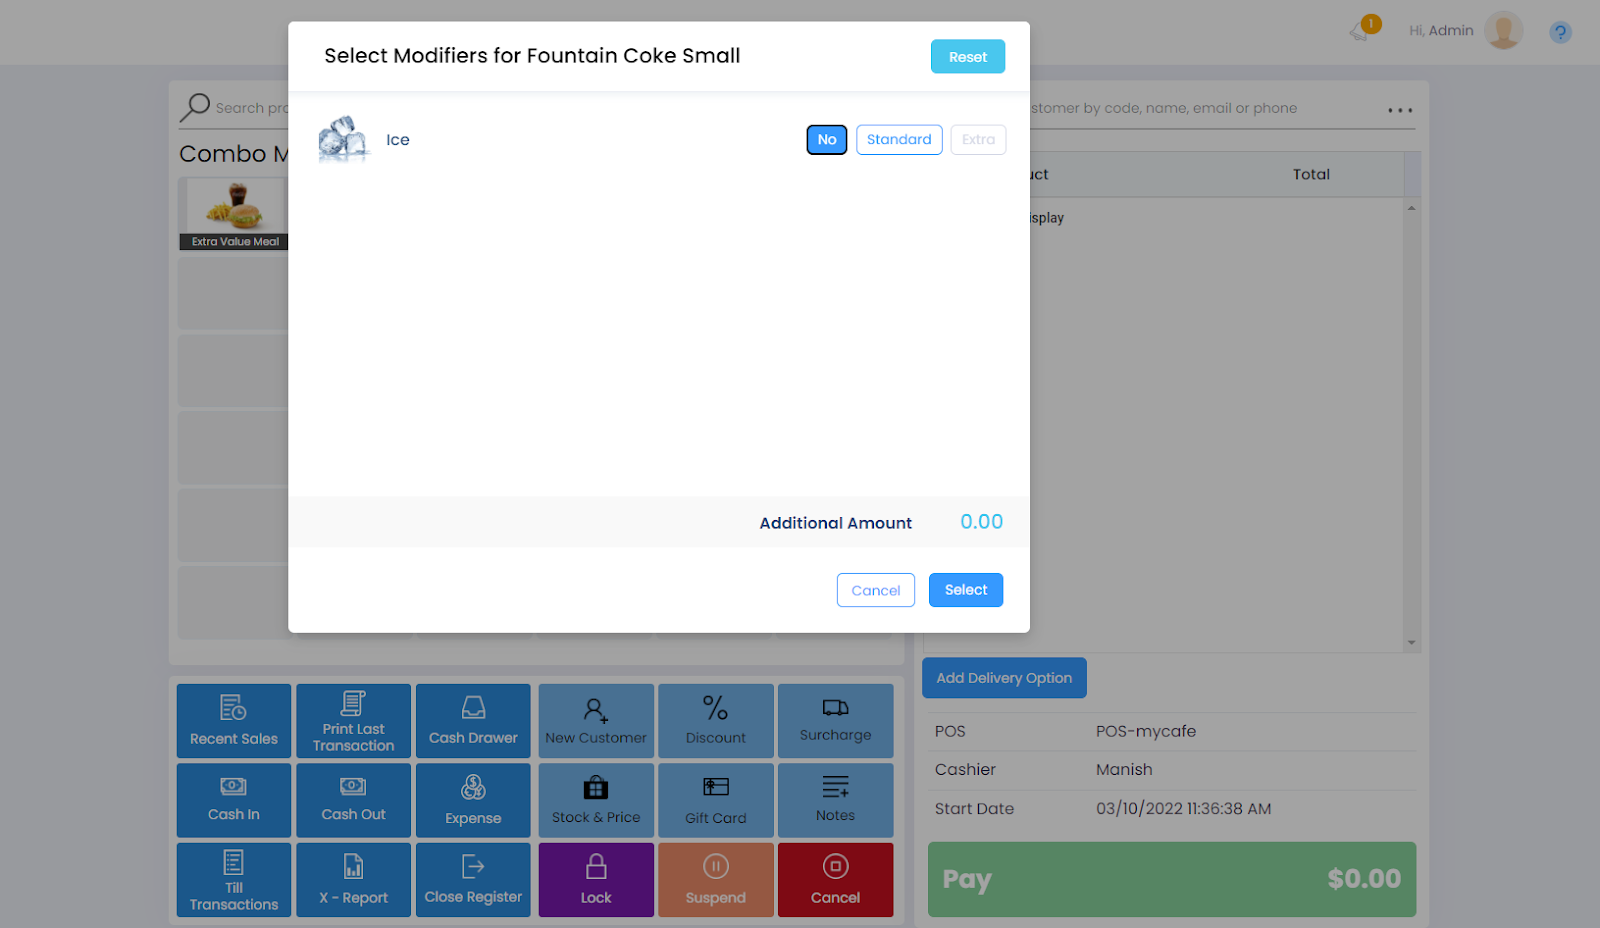This screenshot has width=1600, height=928.
Task: Open the three-dots customer options menu
Action: [x=1400, y=110]
